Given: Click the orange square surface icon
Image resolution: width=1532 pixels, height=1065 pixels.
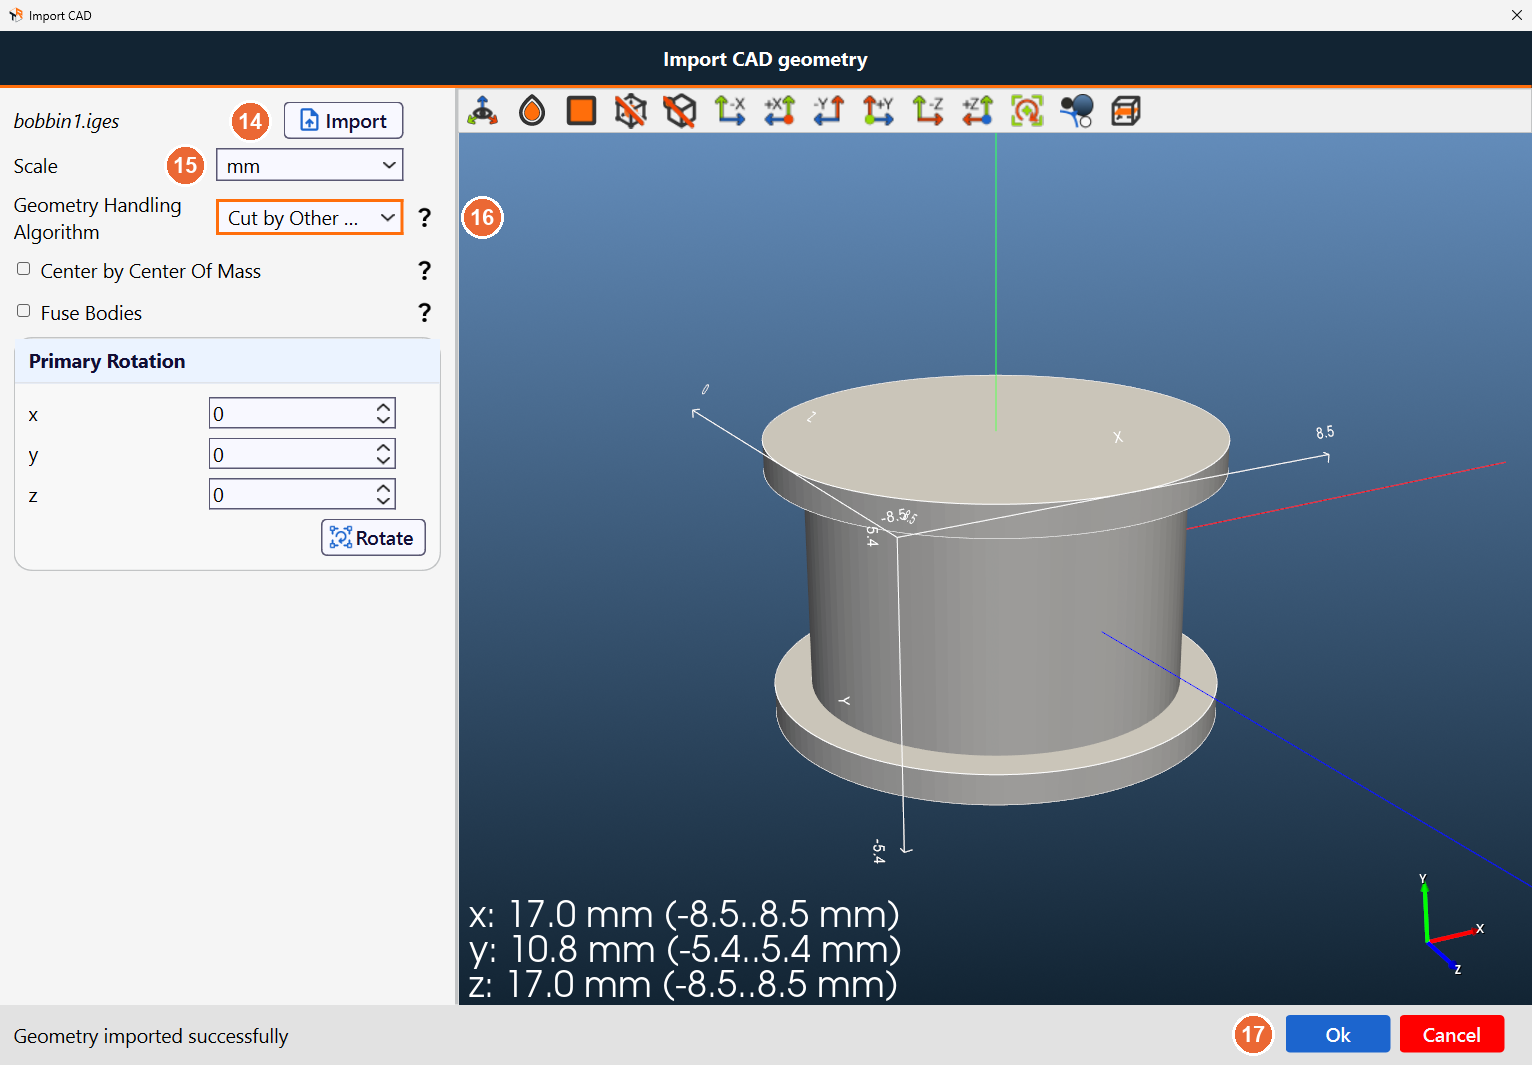Looking at the screenshot, I should coord(581,111).
